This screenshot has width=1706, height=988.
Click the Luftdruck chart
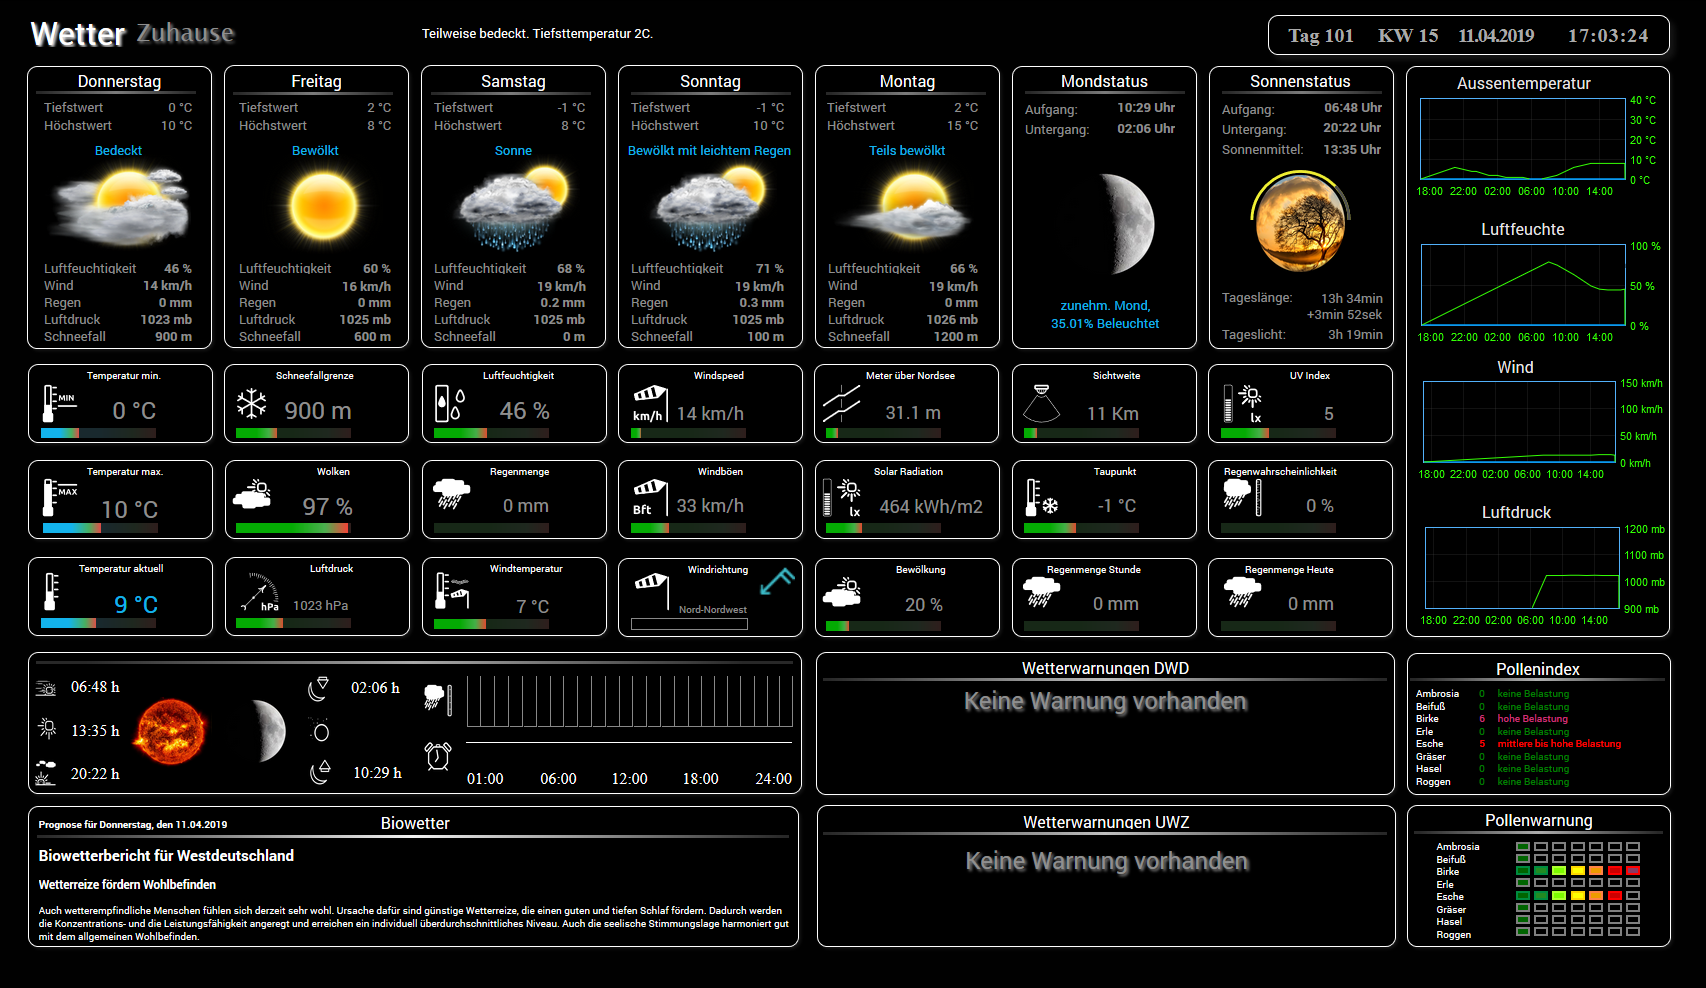point(1522,567)
